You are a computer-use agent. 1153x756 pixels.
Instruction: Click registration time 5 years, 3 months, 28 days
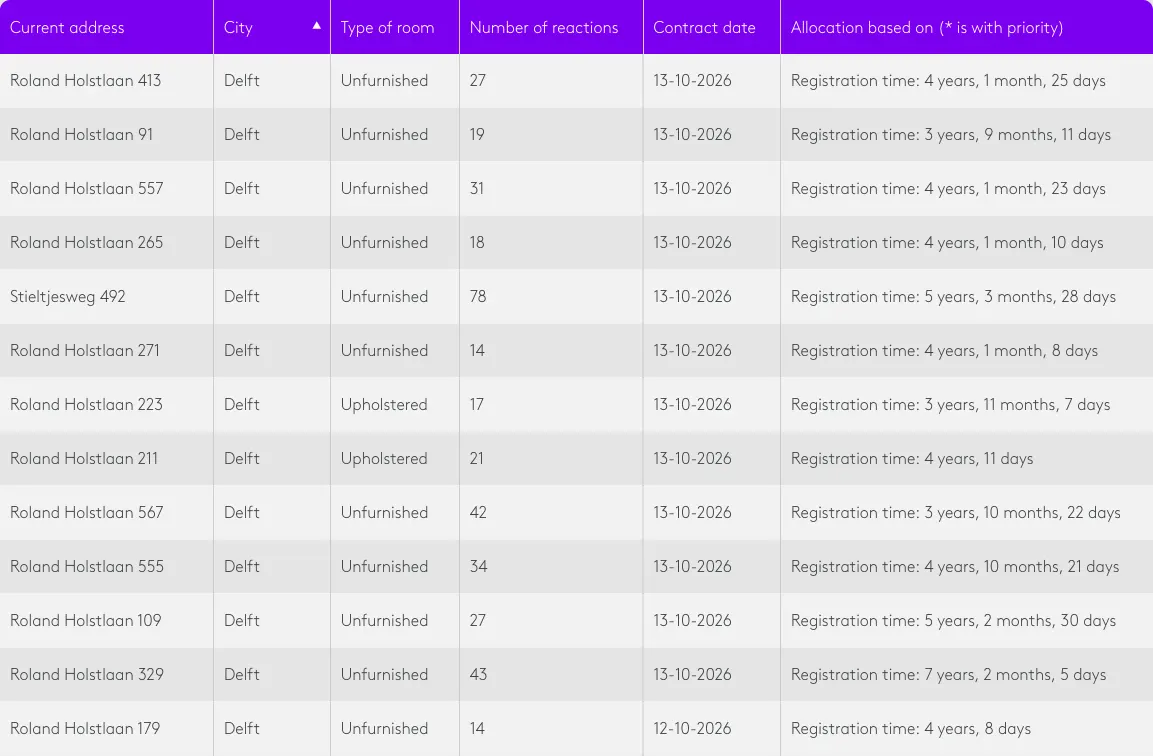(953, 296)
